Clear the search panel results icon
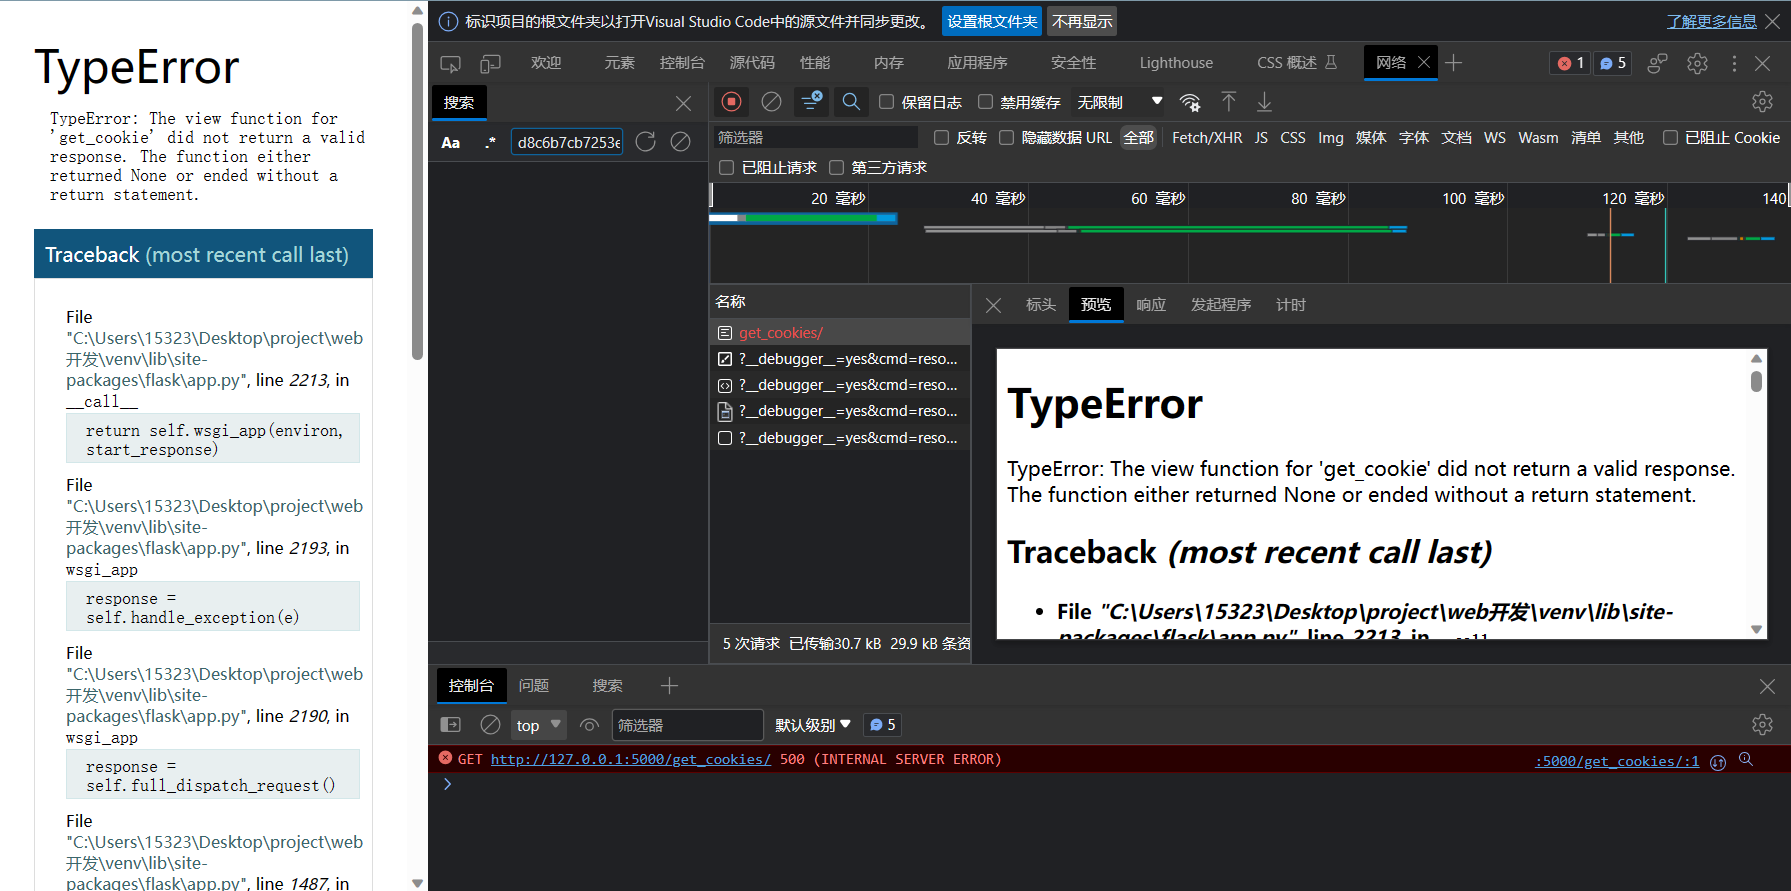The width and height of the screenshot is (1791, 891). (x=680, y=142)
